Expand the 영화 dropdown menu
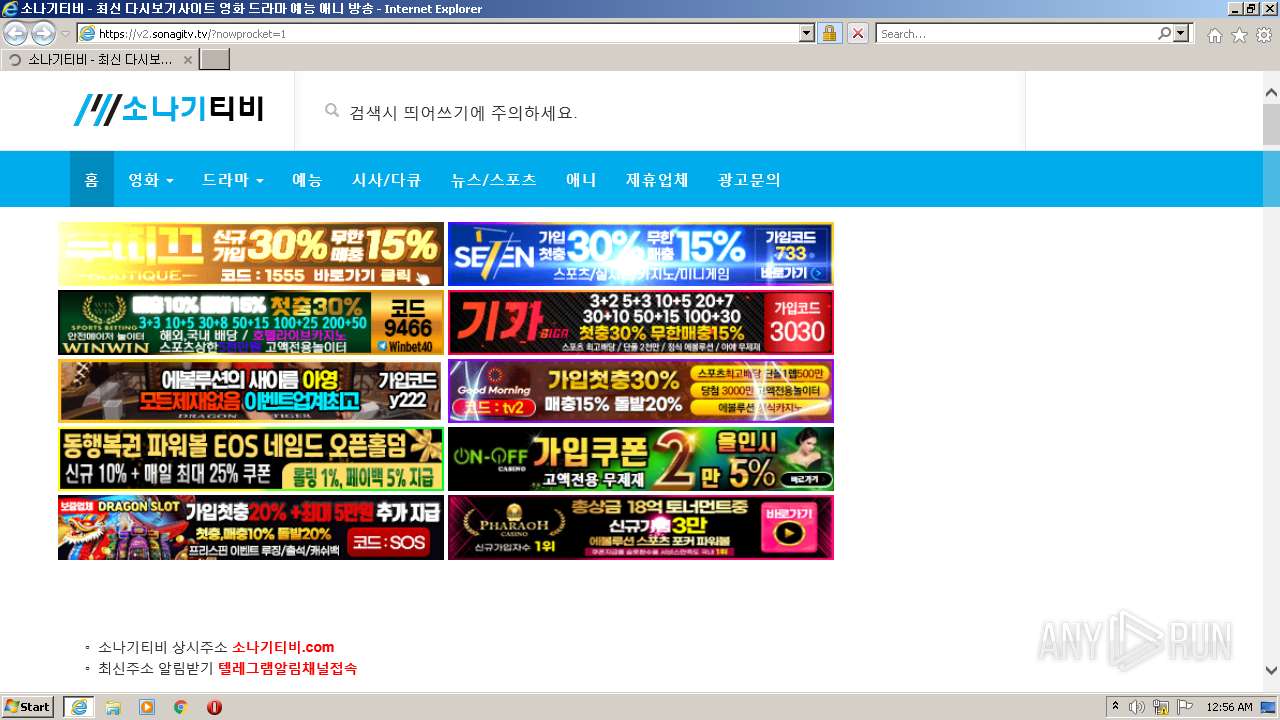The height and width of the screenshot is (720, 1280). click(x=151, y=180)
